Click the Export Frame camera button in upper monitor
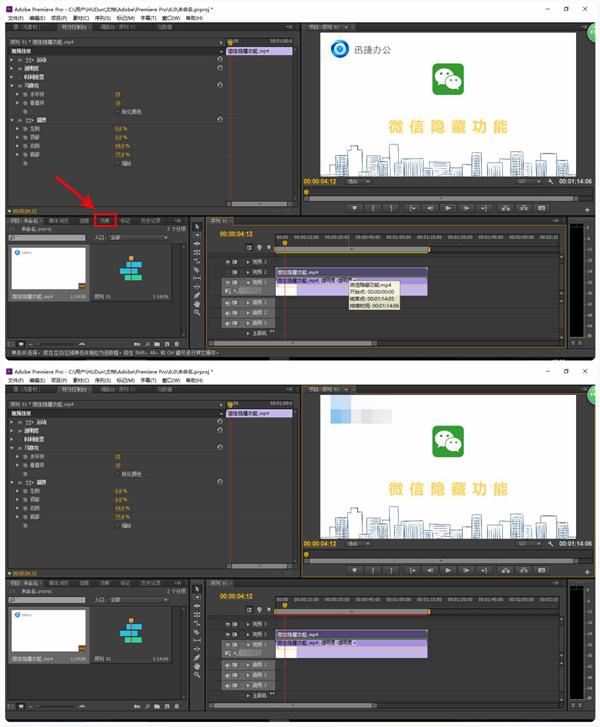The width and height of the screenshot is (600, 727). click(x=542, y=208)
